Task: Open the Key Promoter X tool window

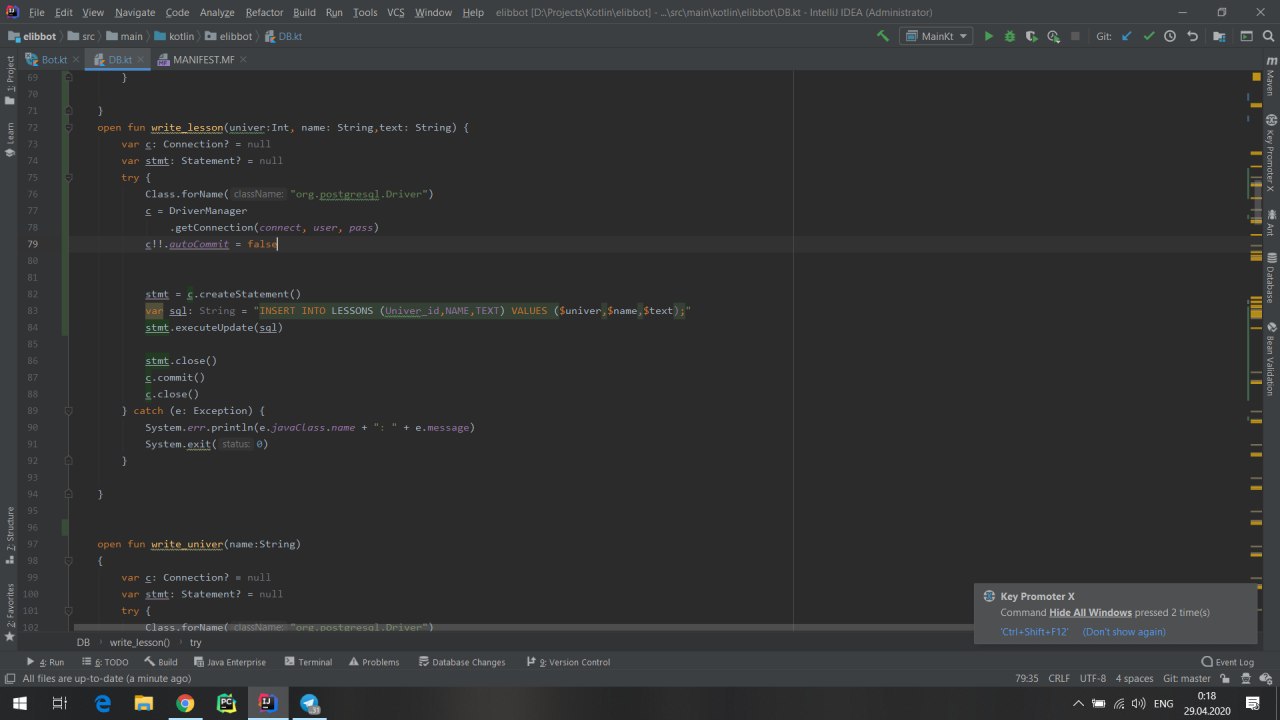Action: pyautogui.click(x=1270, y=152)
